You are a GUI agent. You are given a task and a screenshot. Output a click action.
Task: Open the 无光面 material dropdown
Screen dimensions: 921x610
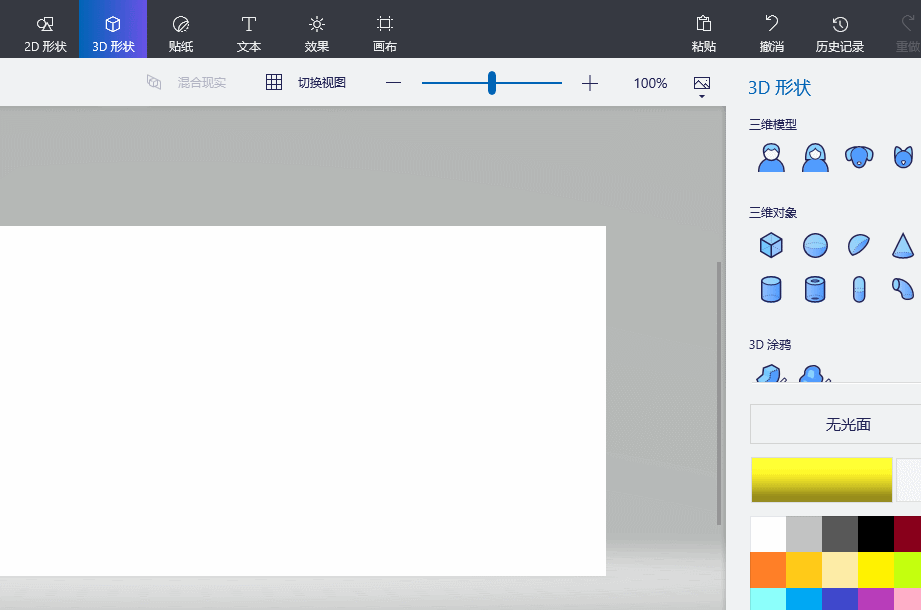(835, 424)
